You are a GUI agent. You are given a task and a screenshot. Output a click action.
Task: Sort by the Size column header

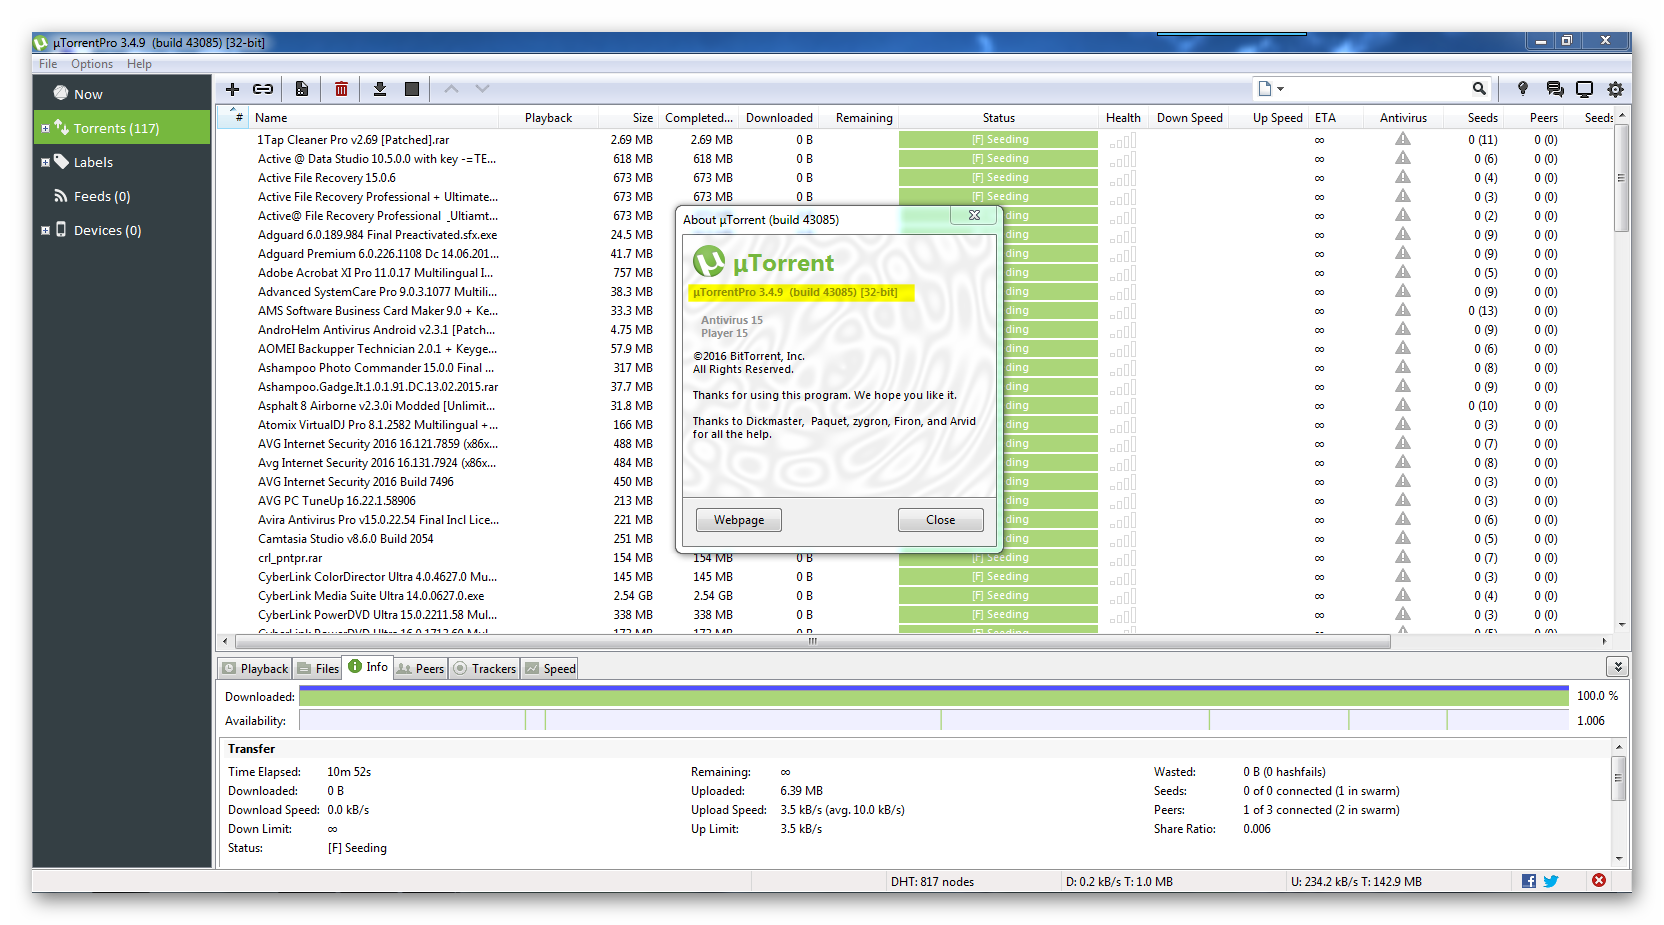[627, 118]
